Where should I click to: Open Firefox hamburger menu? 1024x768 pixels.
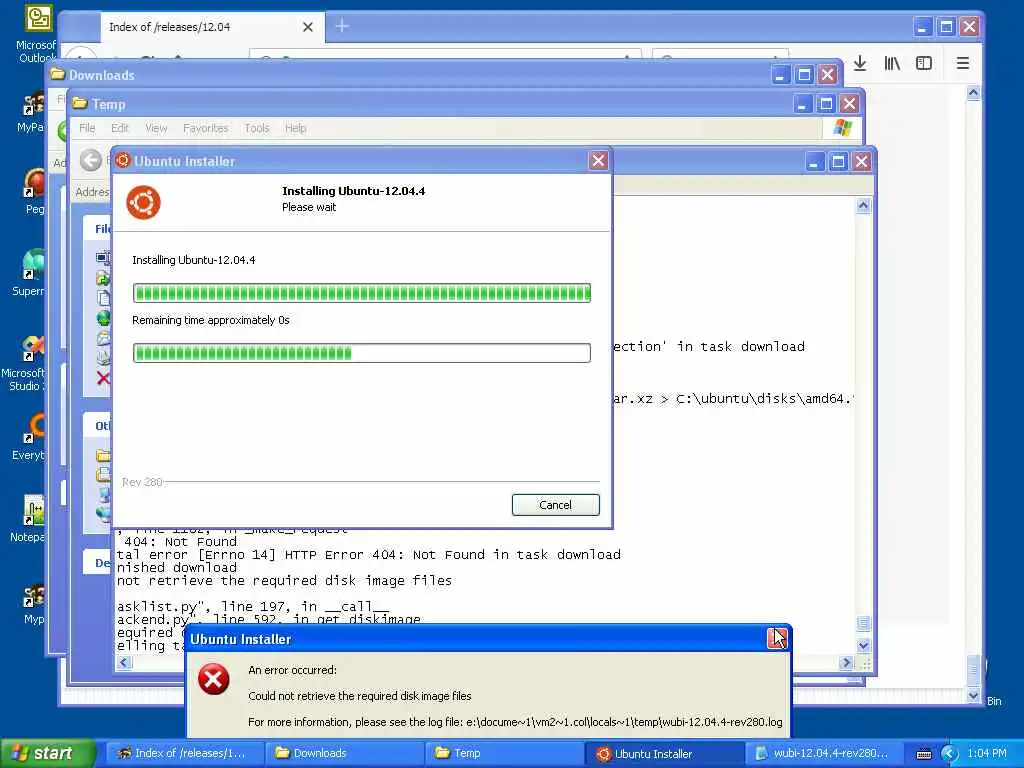[963, 63]
